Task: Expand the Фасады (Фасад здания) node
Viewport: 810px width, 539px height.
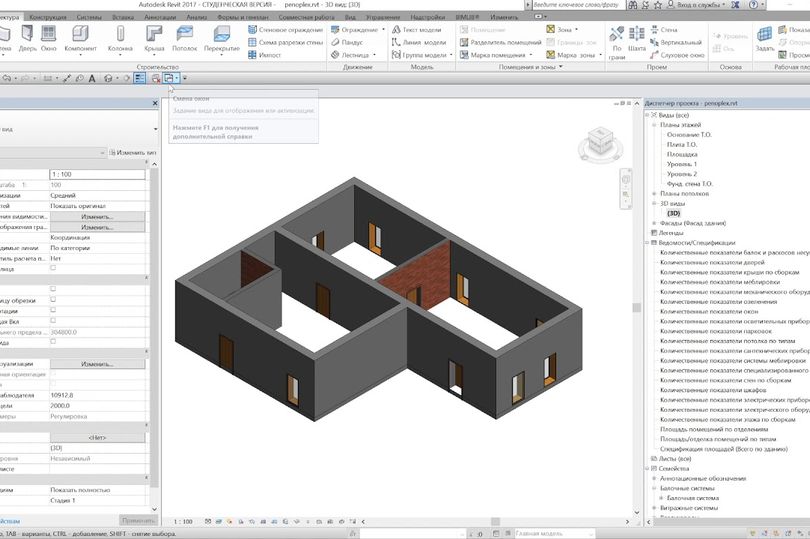Action: [655, 223]
